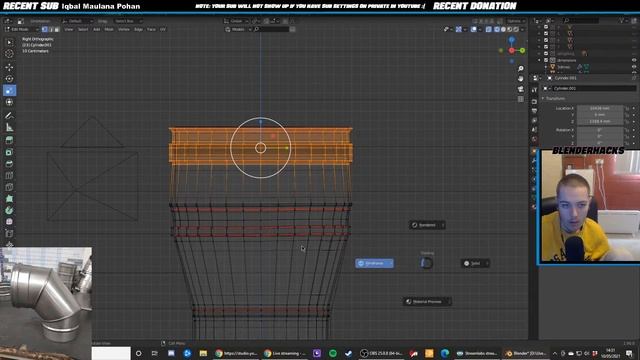Screen dimensions: 640x360
Task: Choose Material Preview in the pie menu
Action: click(x=427, y=302)
